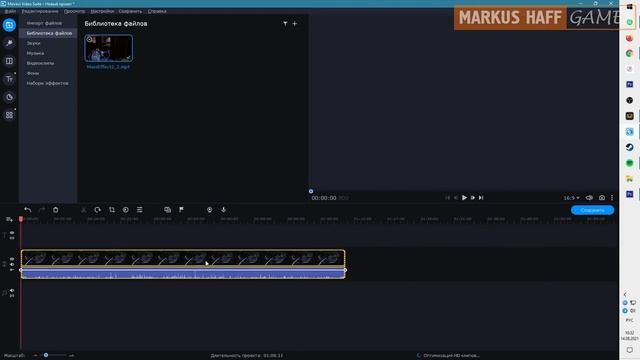This screenshot has height=360, width=640.
Task: Toggle link icon on the music track
Action: tap(12, 295)
